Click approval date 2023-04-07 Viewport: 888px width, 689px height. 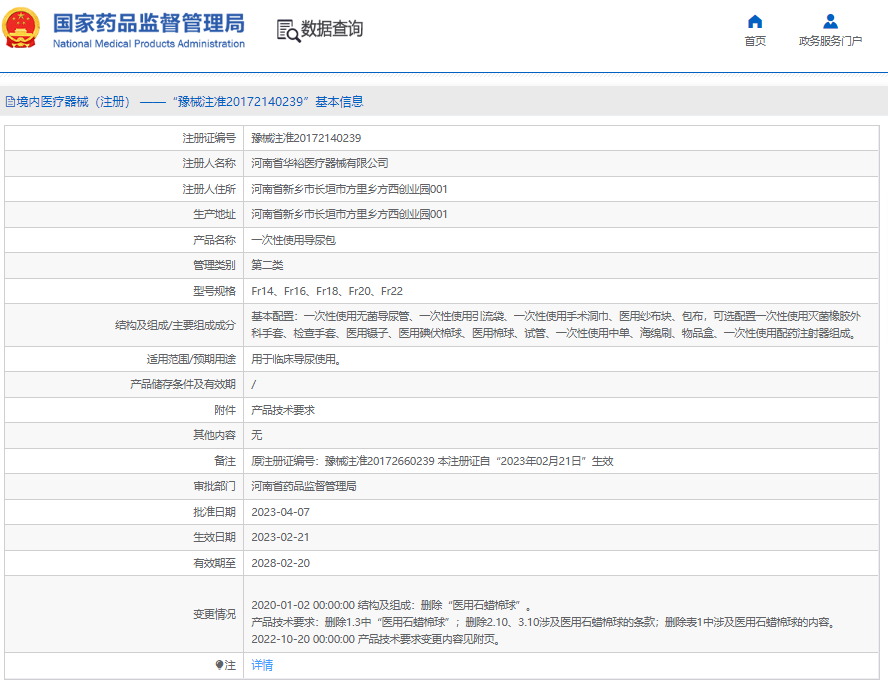[280, 512]
